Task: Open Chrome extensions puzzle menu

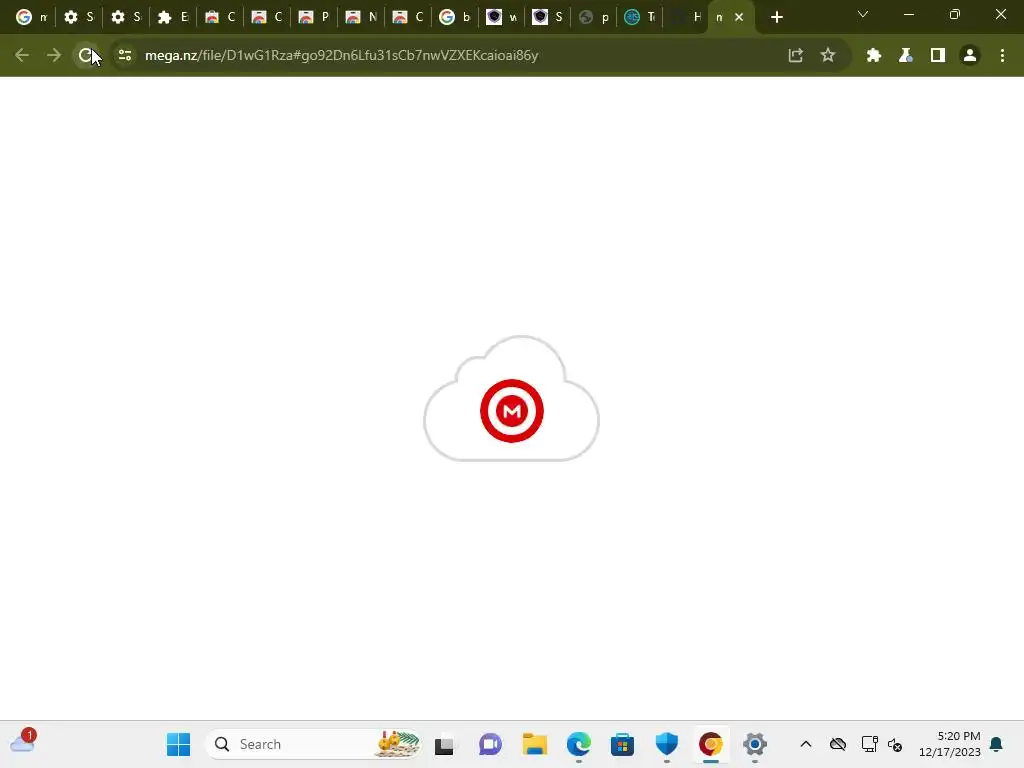Action: click(874, 56)
